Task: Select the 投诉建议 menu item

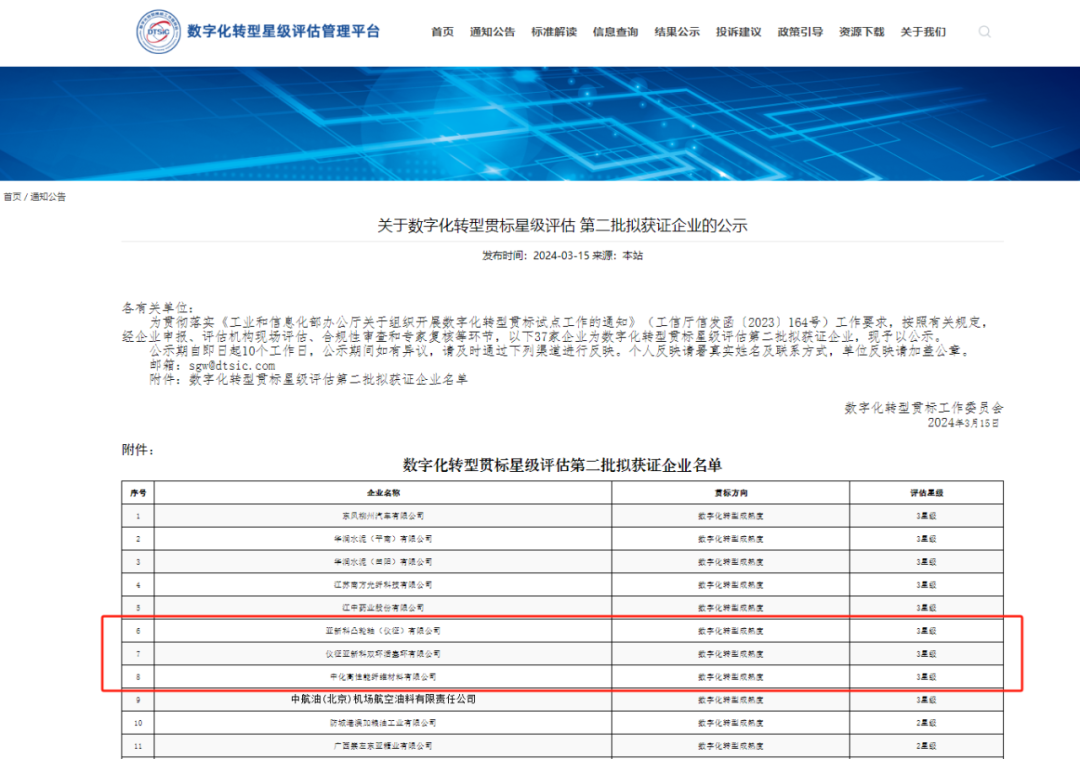Action: click(x=738, y=32)
